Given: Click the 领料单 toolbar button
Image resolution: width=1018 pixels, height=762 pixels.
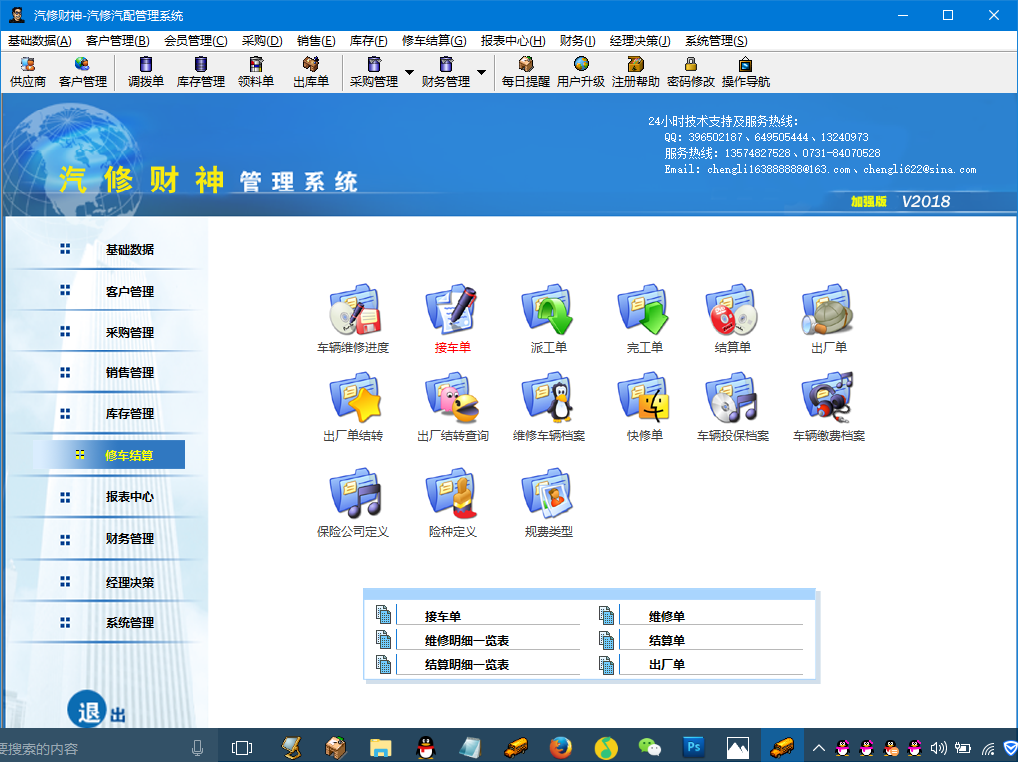Looking at the screenshot, I should point(256,72).
